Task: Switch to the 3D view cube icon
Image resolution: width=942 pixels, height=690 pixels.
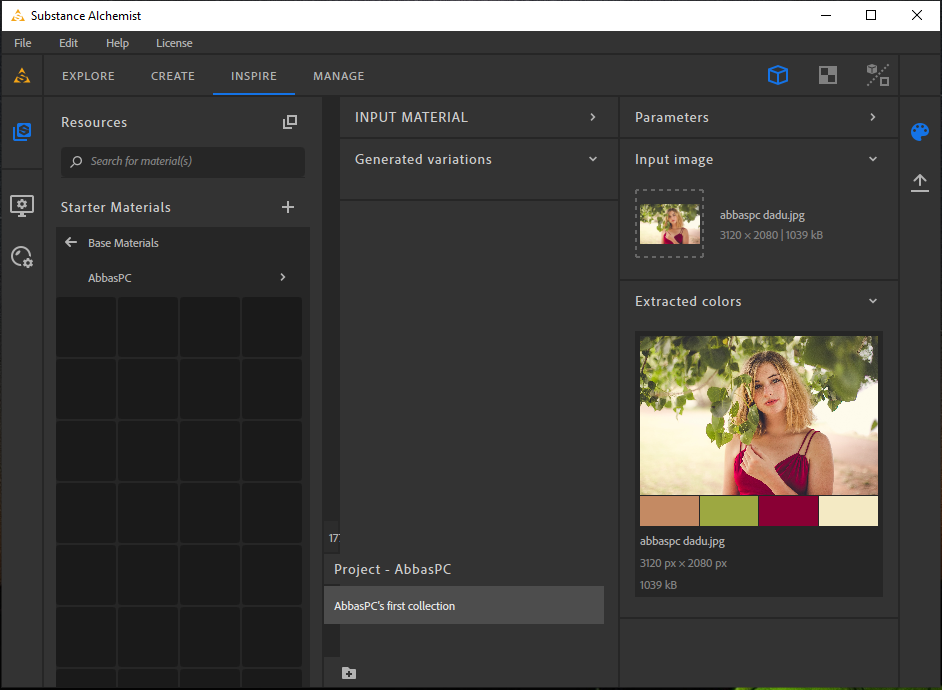Action: [777, 76]
